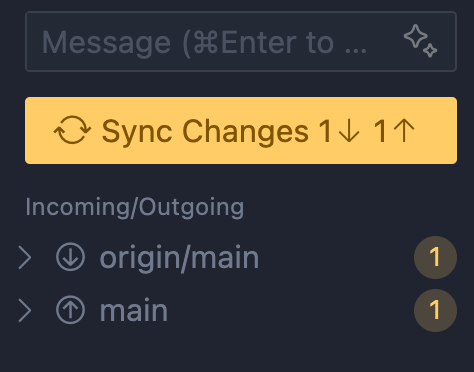Image resolution: width=474 pixels, height=372 pixels.
Task: Generate commit message with the sparkle icon
Action: tap(420, 41)
